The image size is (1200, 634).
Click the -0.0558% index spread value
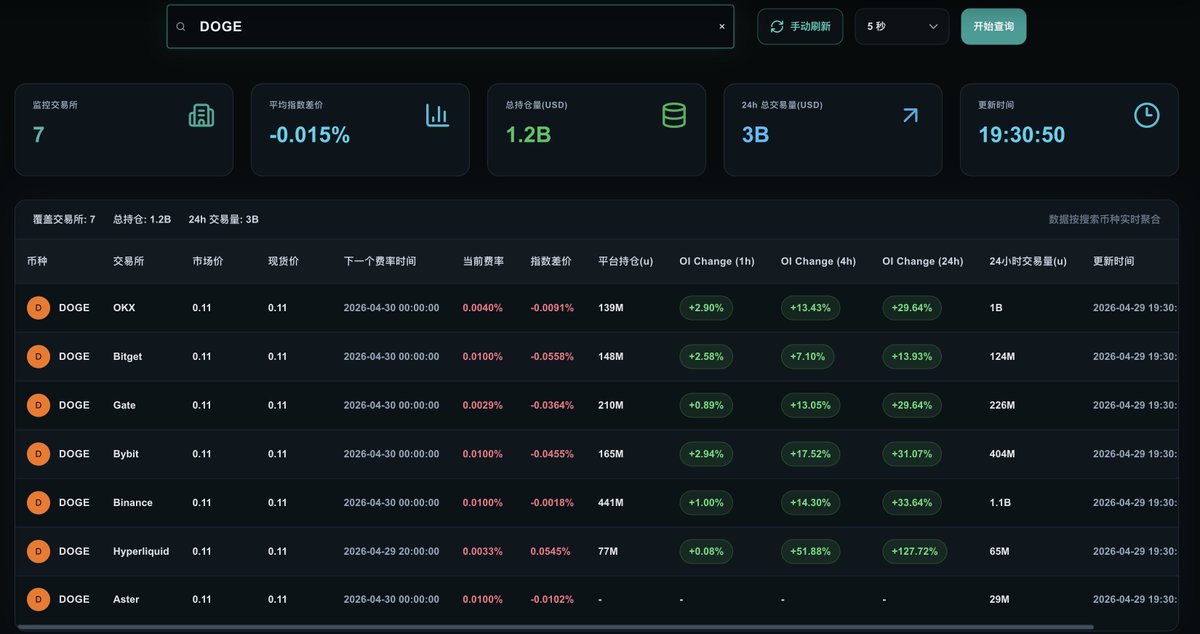click(x=552, y=356)
